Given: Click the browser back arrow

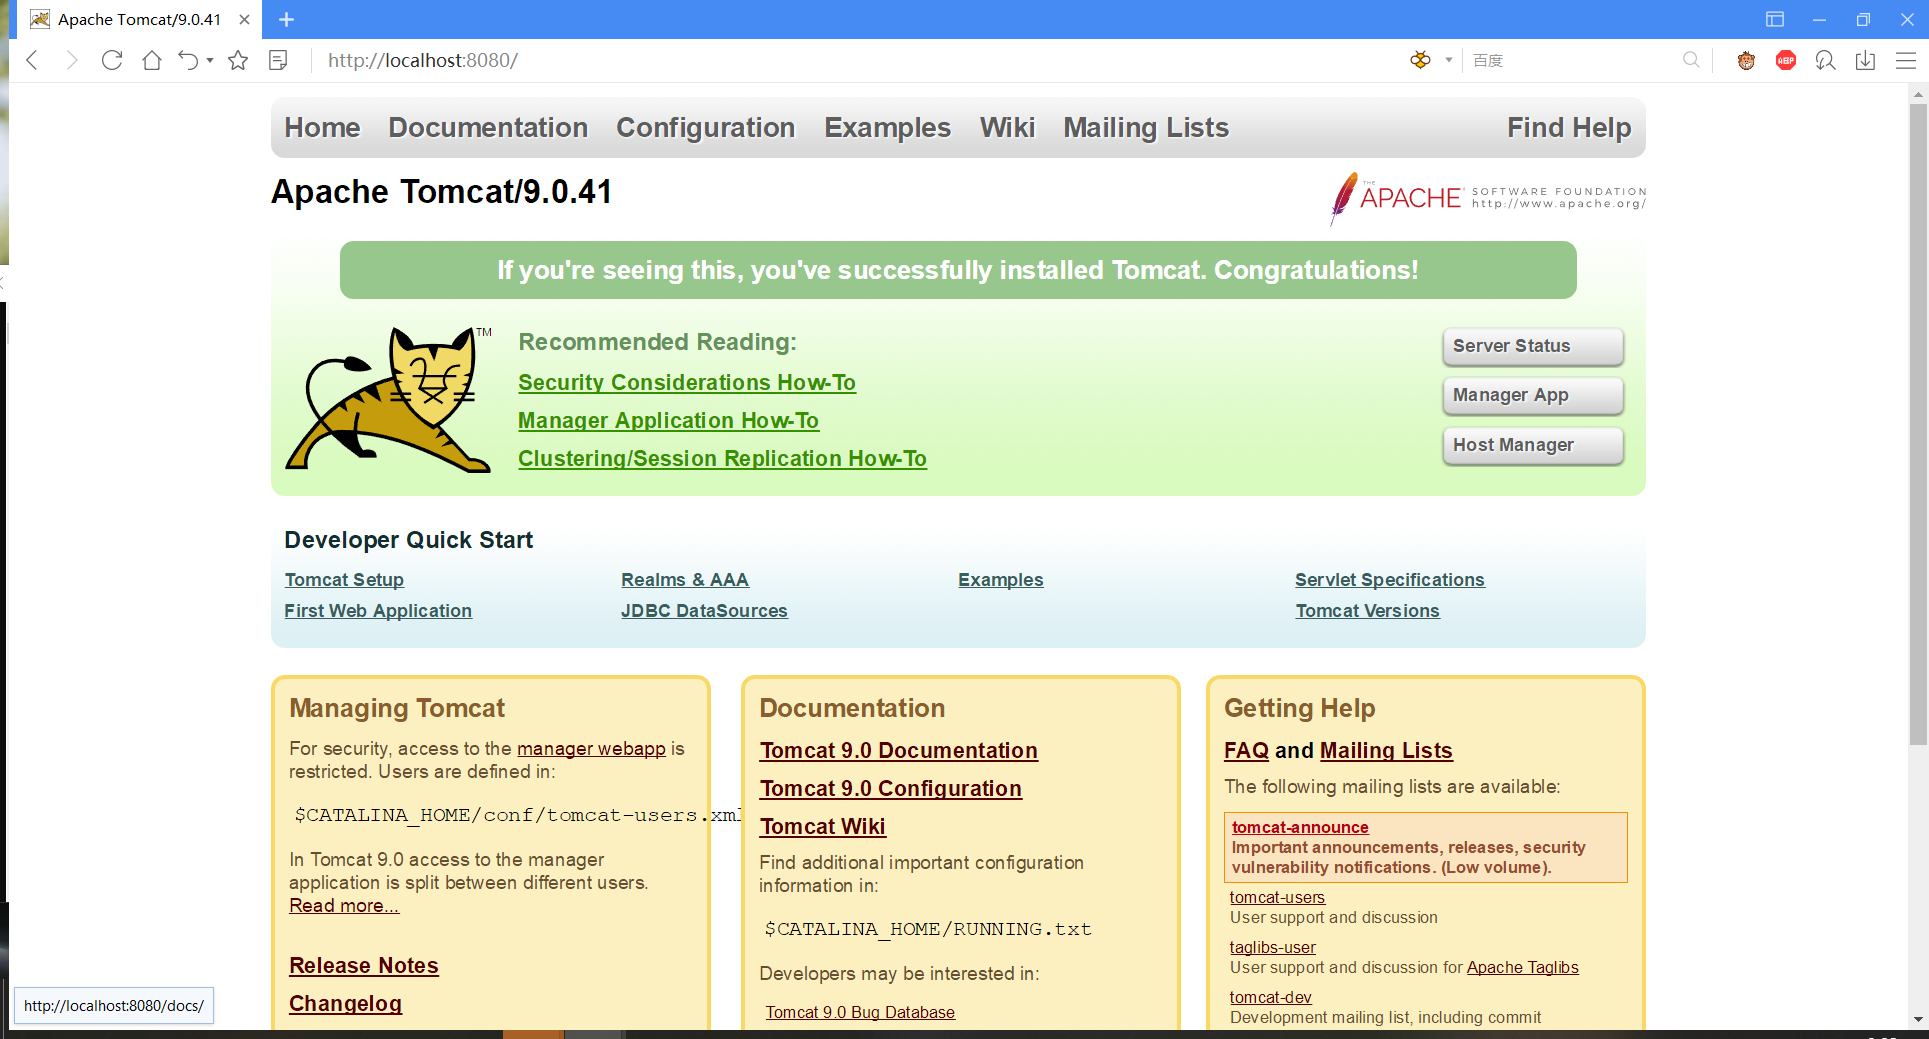Looking at the screenshot, I should pos(32,60).
